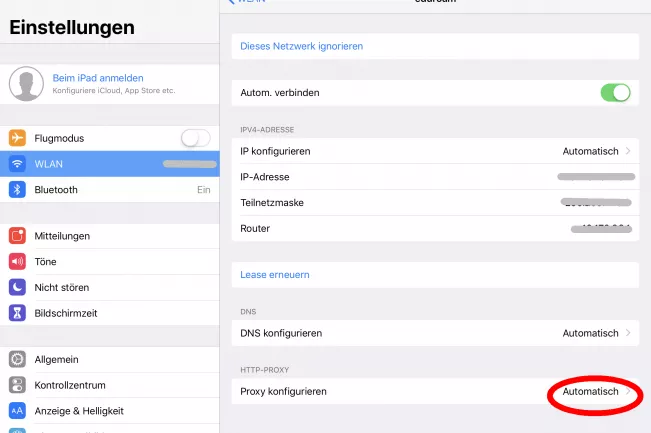
Task: Open Proxy konfigurieren chevron
Action: [x=628, y=391]
